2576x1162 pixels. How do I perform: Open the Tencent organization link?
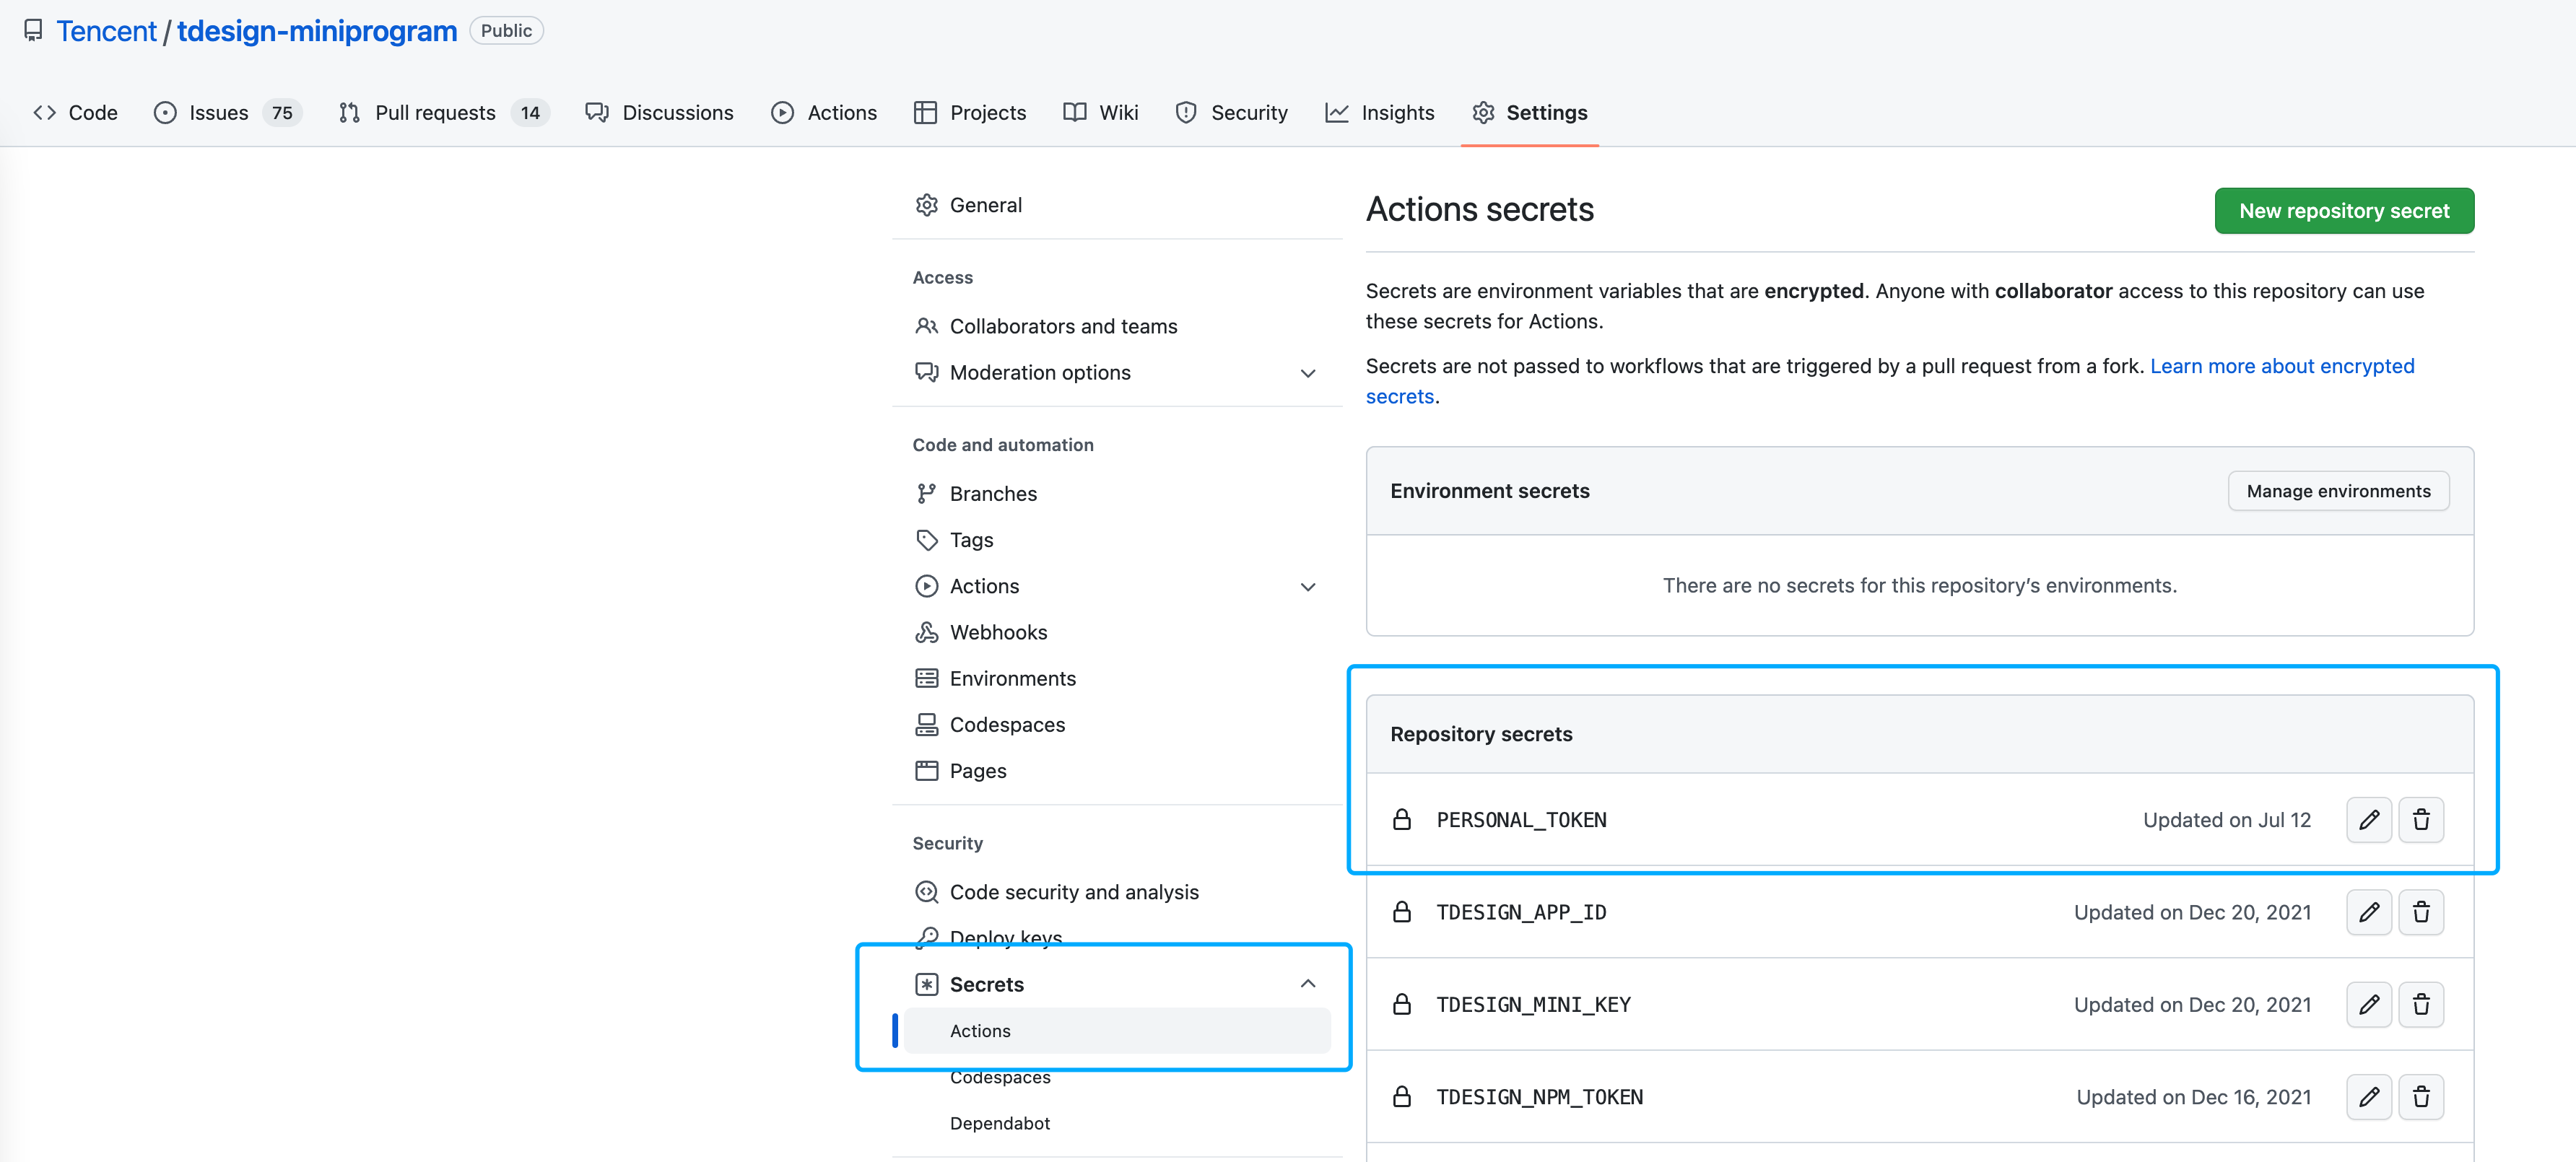pyautogui.click(x=106, y=31)
